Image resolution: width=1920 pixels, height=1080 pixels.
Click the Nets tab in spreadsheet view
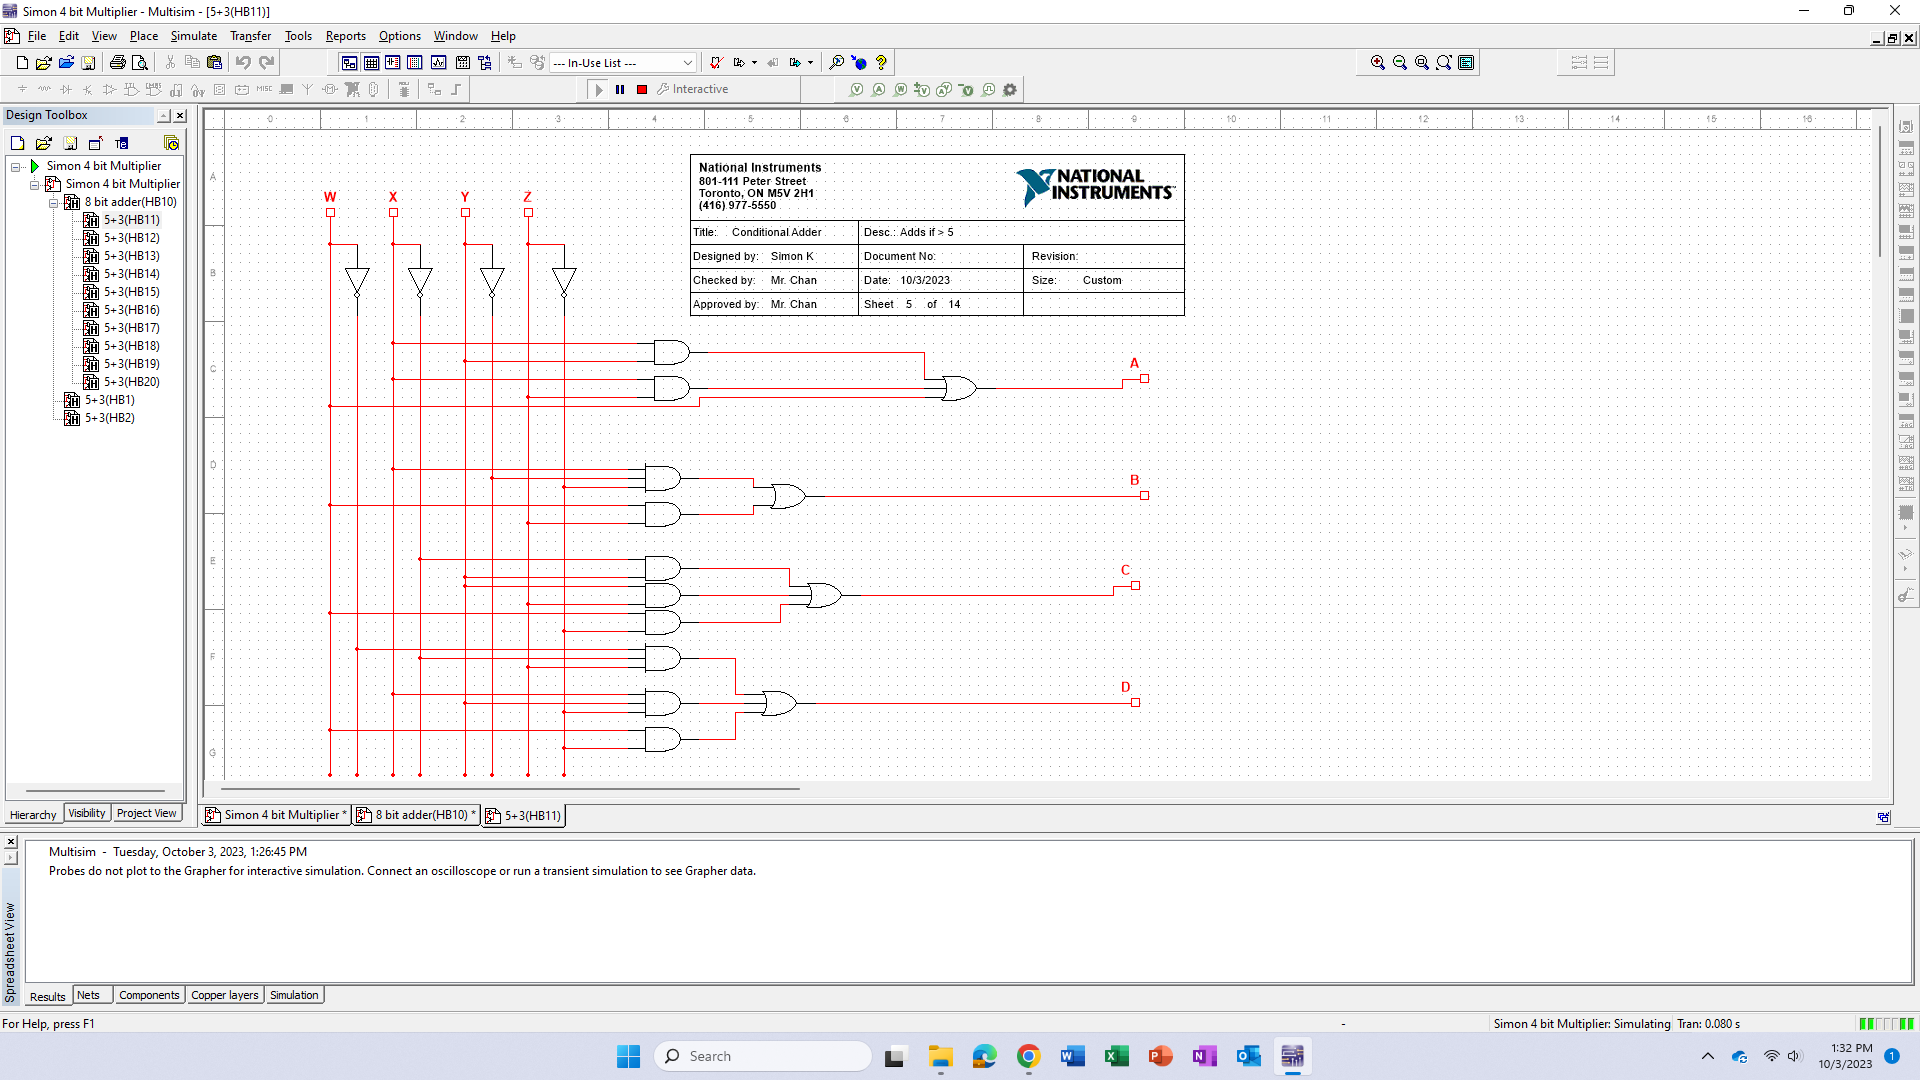click(87, 996)
